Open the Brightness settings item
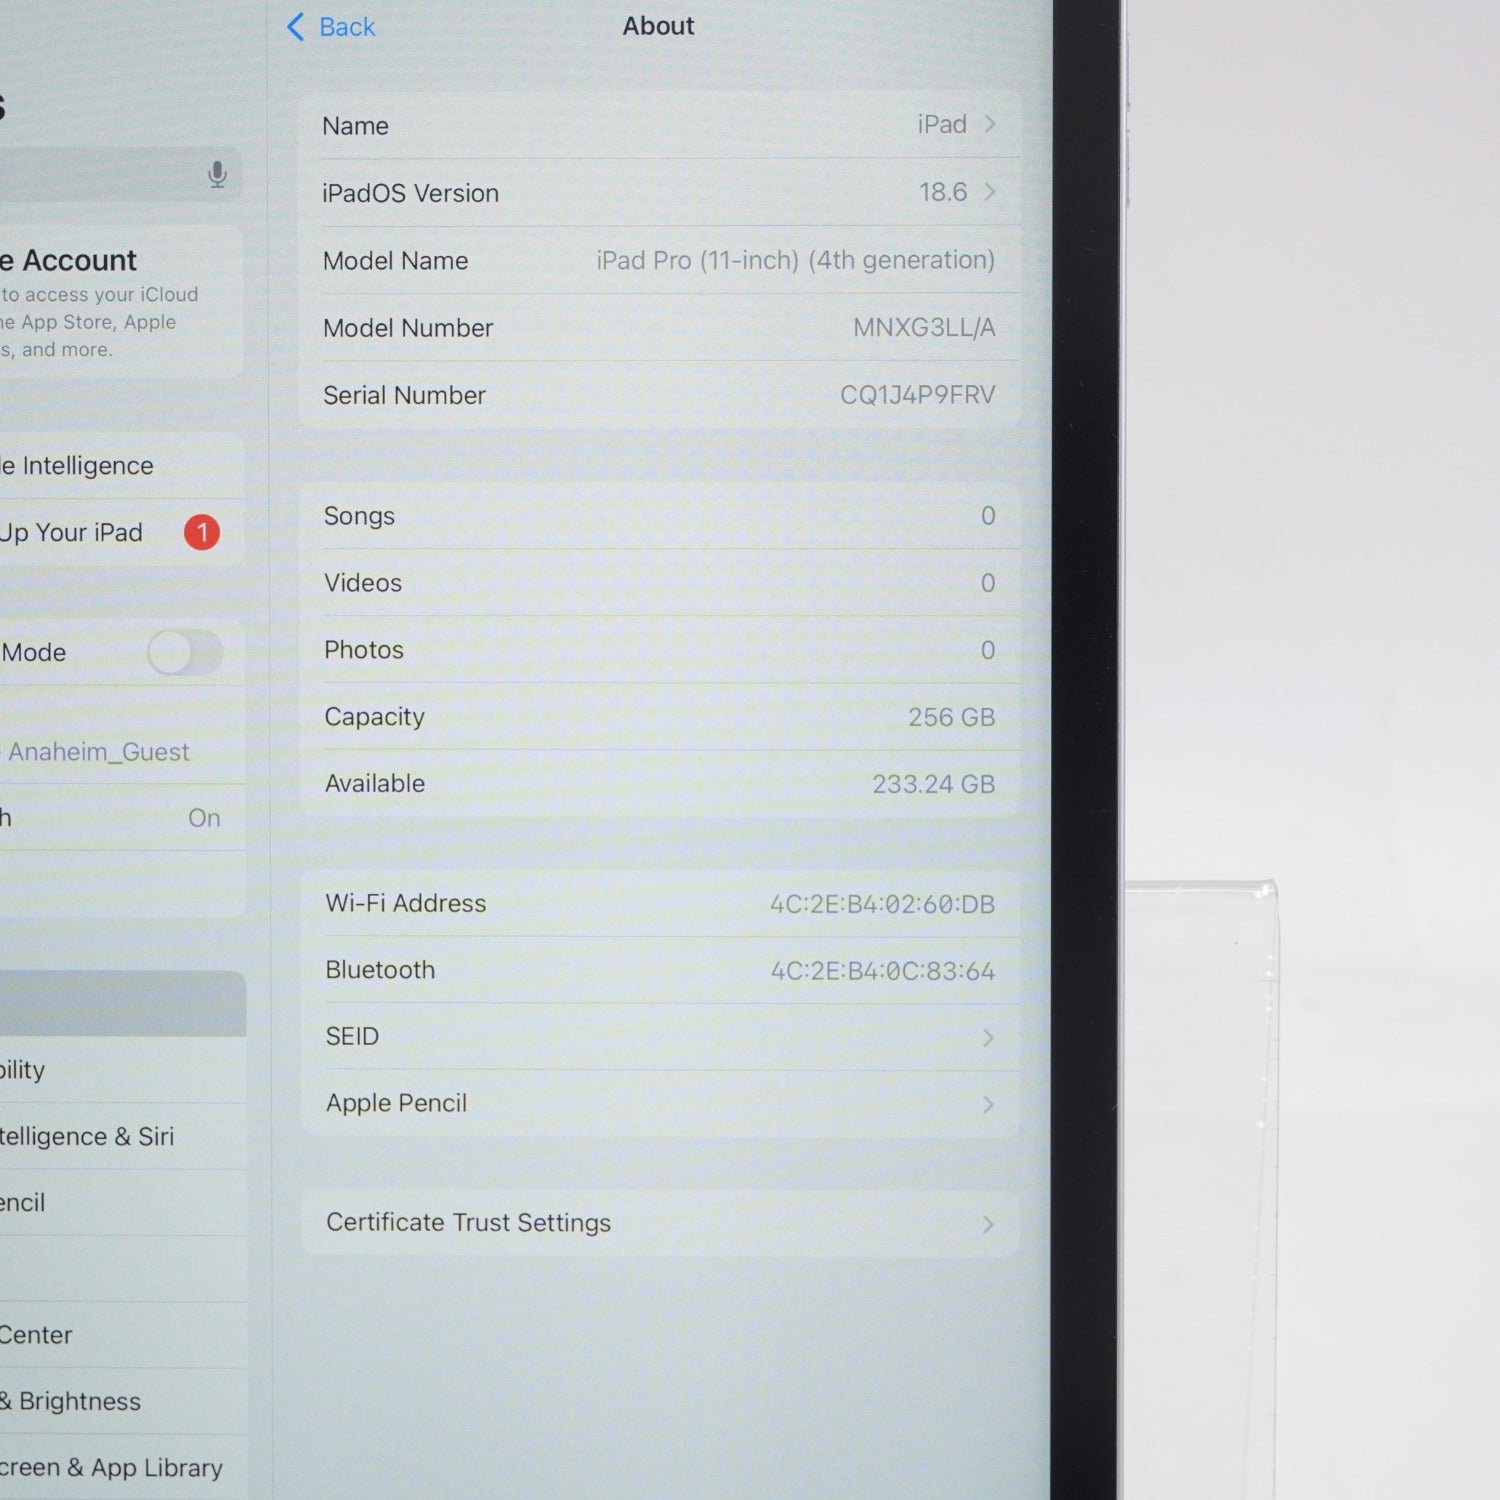 coord(122,1401)
